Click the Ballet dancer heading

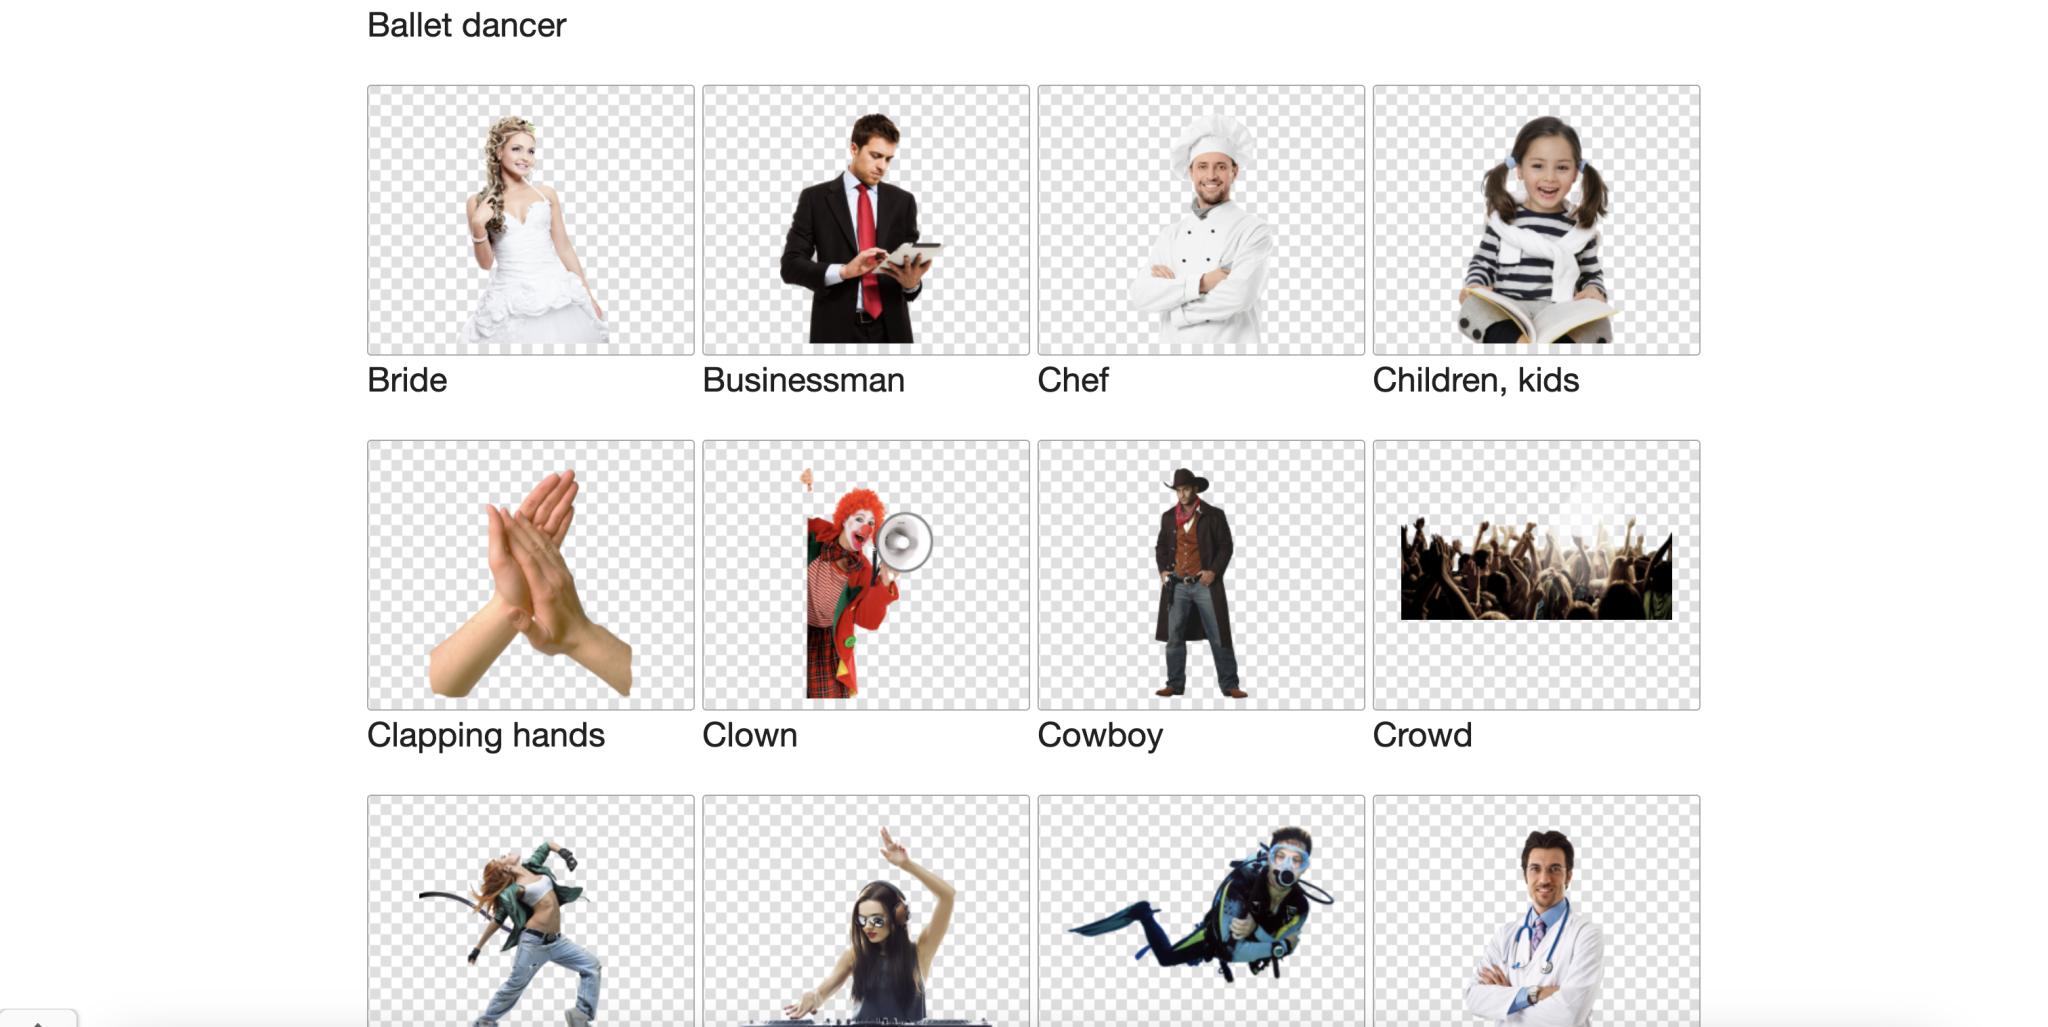[466, 24]
